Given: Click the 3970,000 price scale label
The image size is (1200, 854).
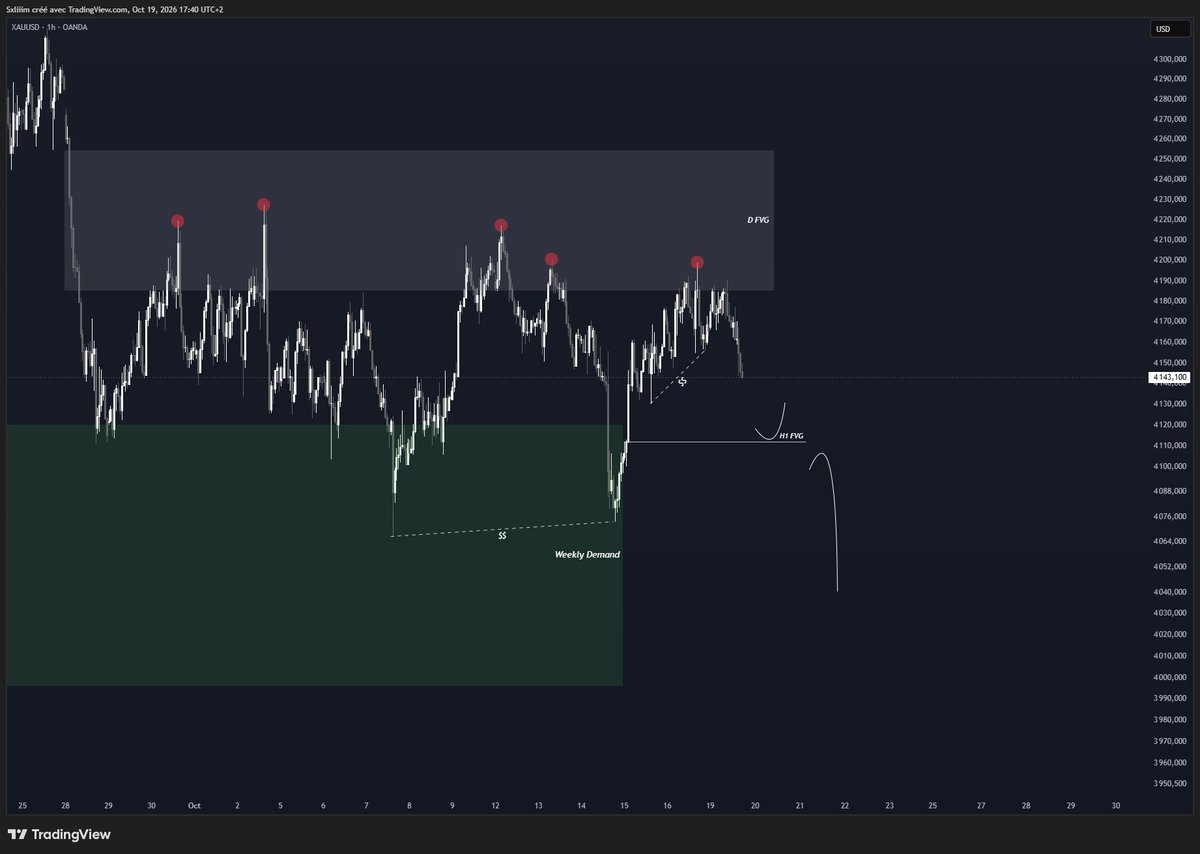Looking at the screenshot, I should click(1170, 741).
